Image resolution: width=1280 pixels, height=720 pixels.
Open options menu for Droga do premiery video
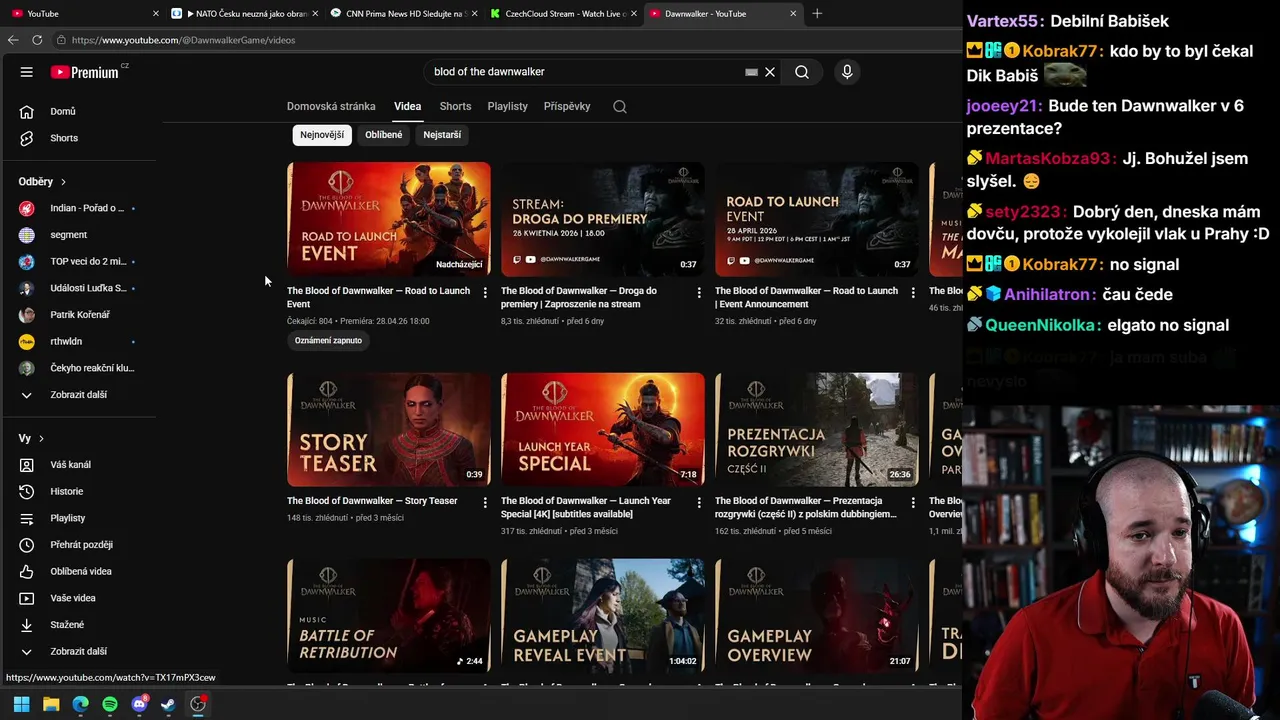pos(699,293)
